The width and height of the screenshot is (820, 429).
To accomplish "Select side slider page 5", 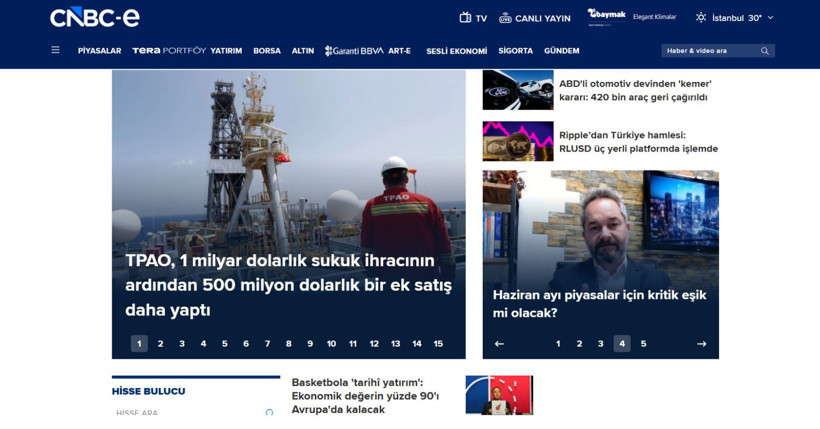I will click(x=644, y=344).
